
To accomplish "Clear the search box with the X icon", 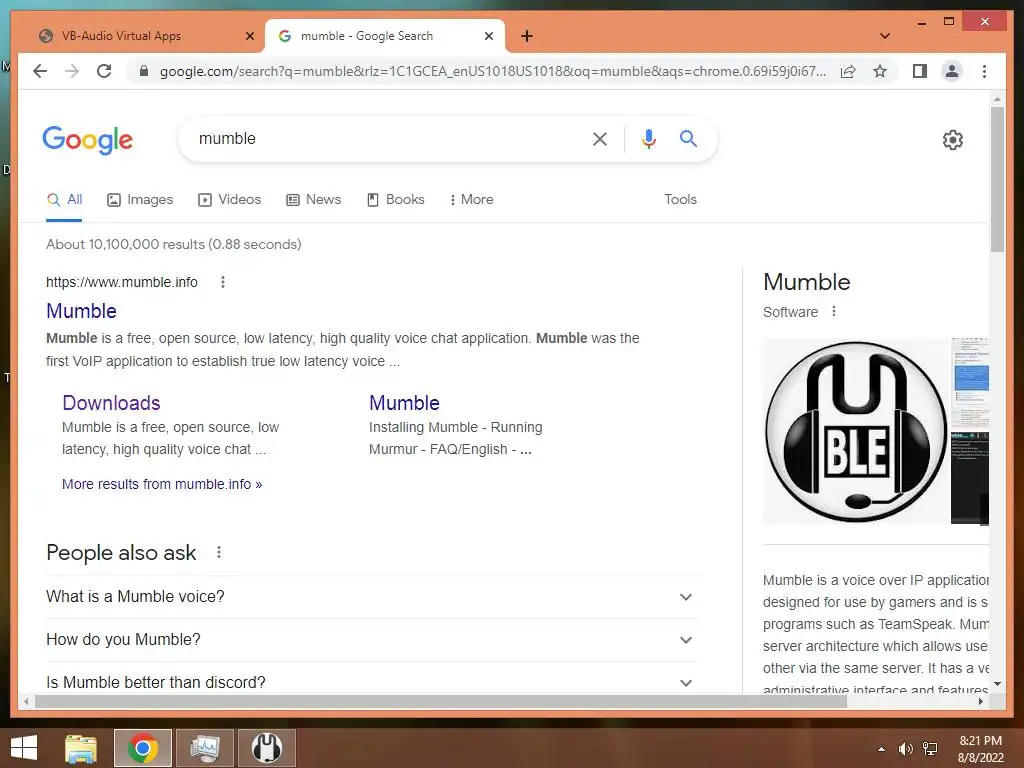I will [x=600, y=138].
